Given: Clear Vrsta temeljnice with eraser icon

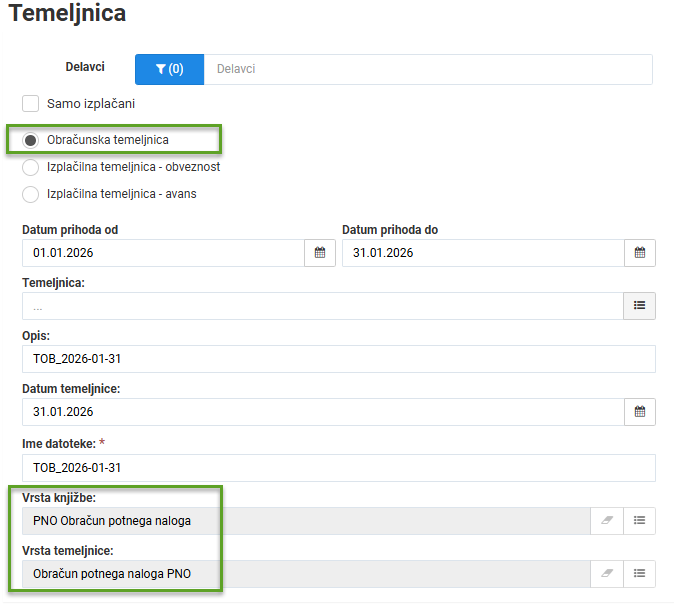Looking at the screenshot, I should click(607, 574).
